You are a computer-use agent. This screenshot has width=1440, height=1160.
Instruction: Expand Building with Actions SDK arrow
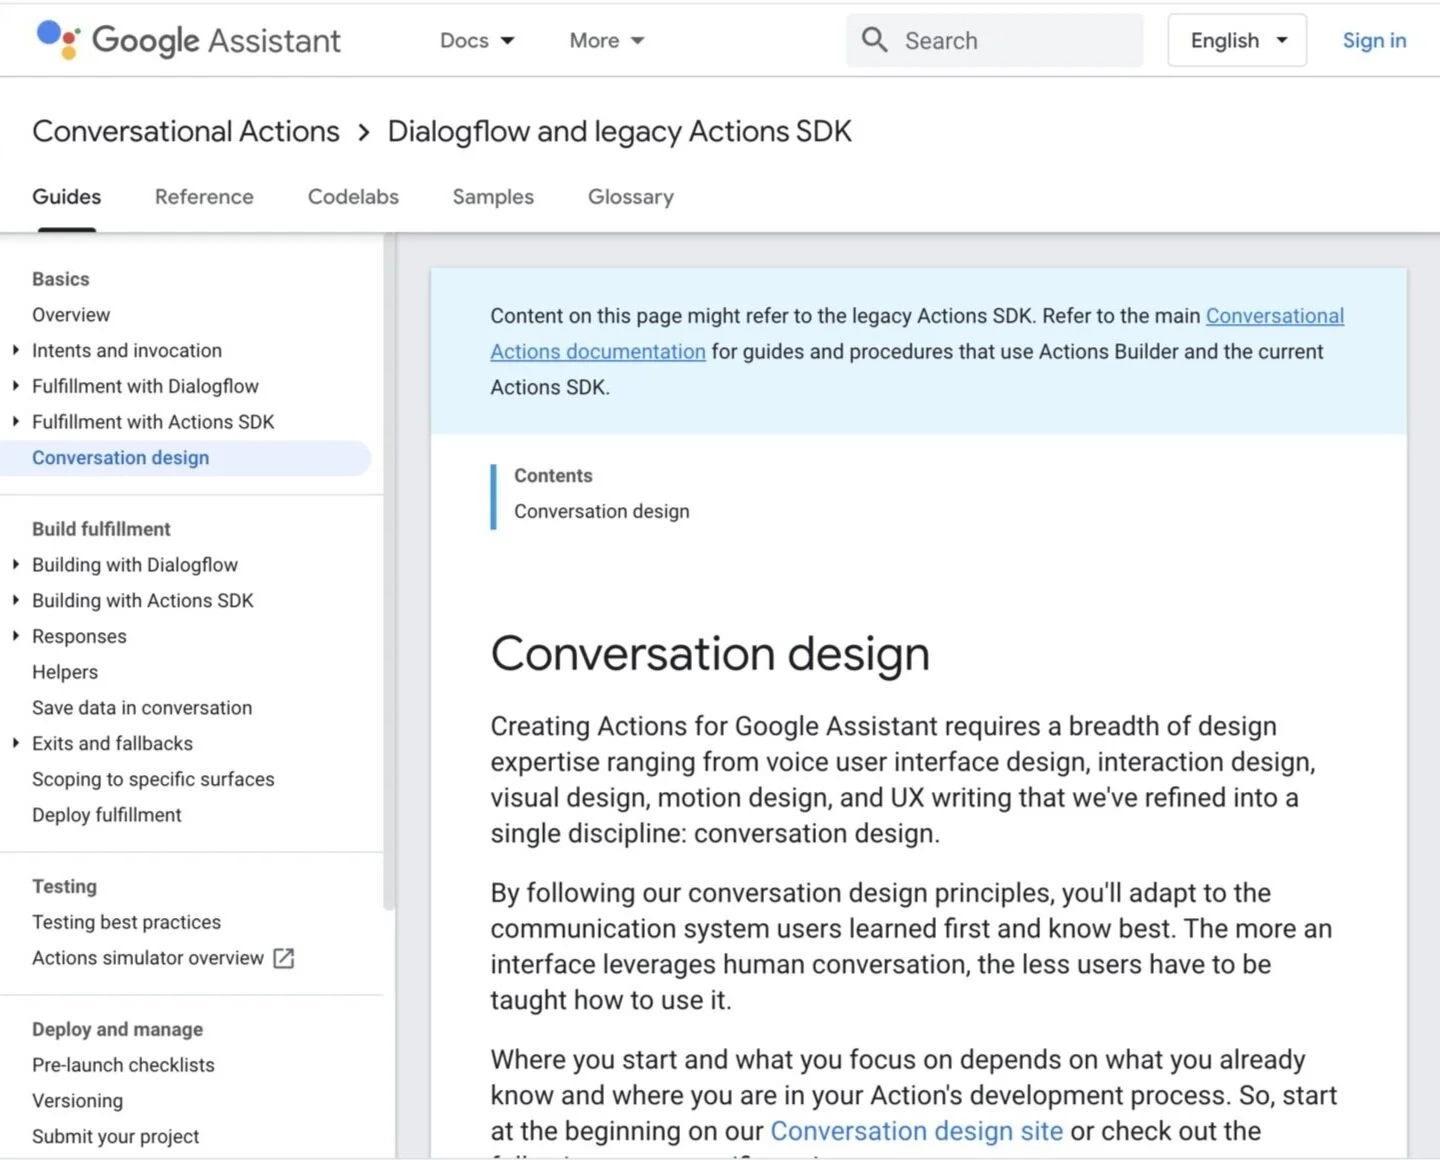click(x=15, y=600)
